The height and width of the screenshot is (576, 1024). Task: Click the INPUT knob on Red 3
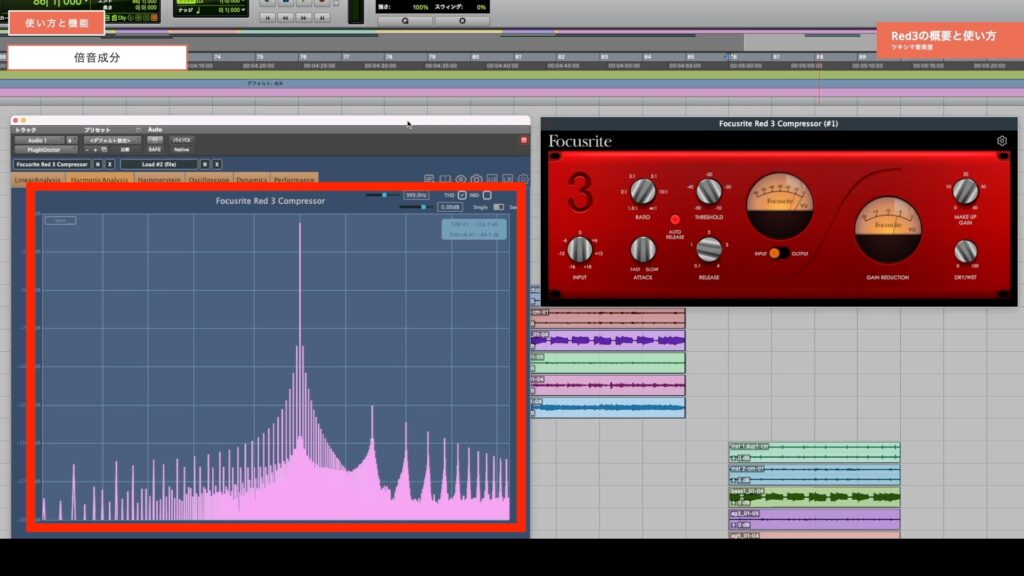pos(579,249)
